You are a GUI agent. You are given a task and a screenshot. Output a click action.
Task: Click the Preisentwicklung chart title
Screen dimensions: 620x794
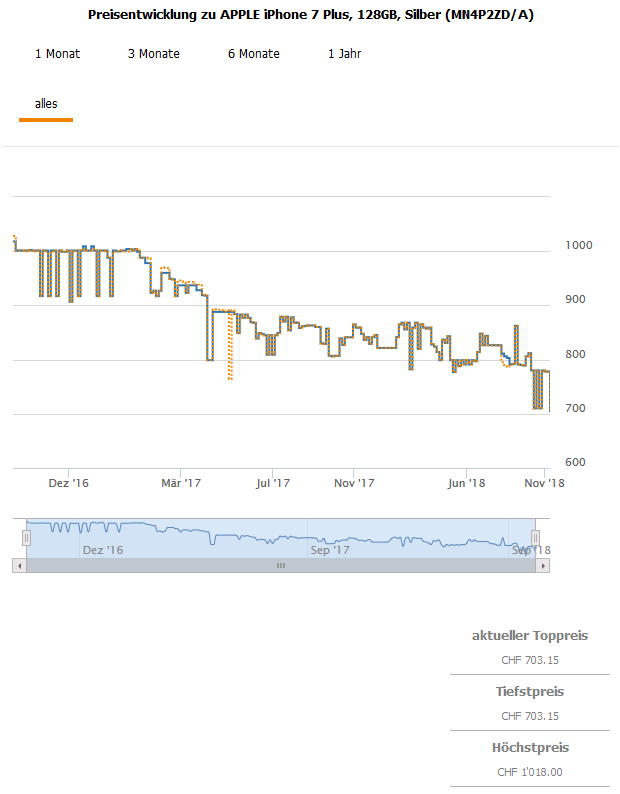click(310, 15)
